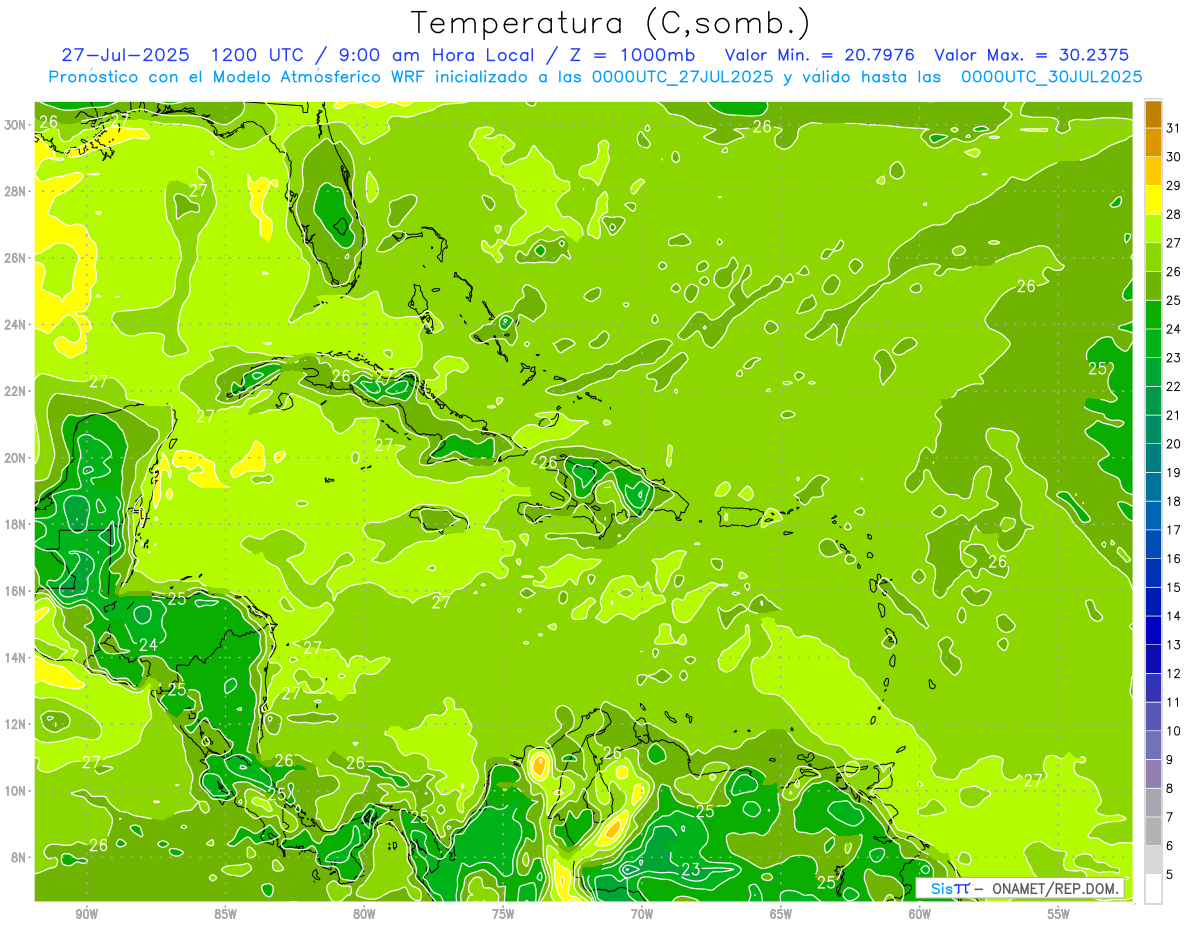Click the '75W' longitude axis label

click(503, 914)
